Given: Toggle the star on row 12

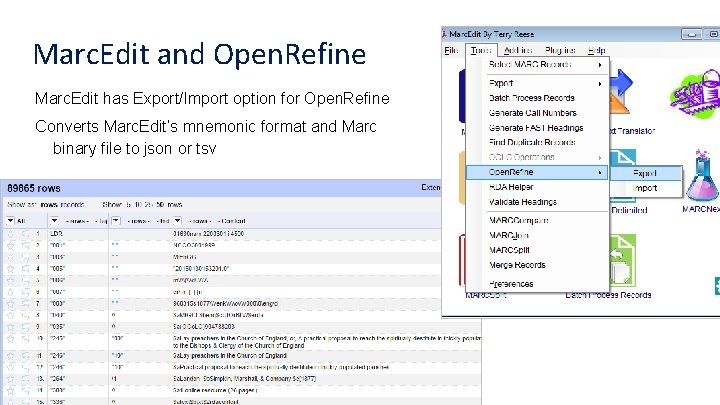Looking at the screenshot, I should pos(11,367).
